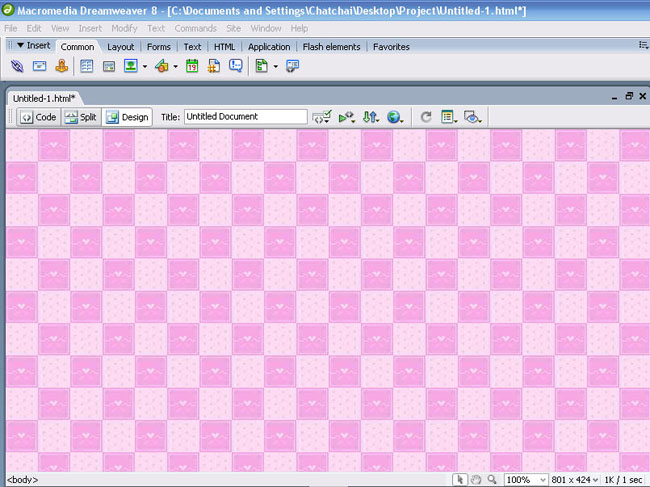This screenshot has height=487, width=650.
Task: Open the Templates dropdown arrow
Action: [x=276, y=66]
